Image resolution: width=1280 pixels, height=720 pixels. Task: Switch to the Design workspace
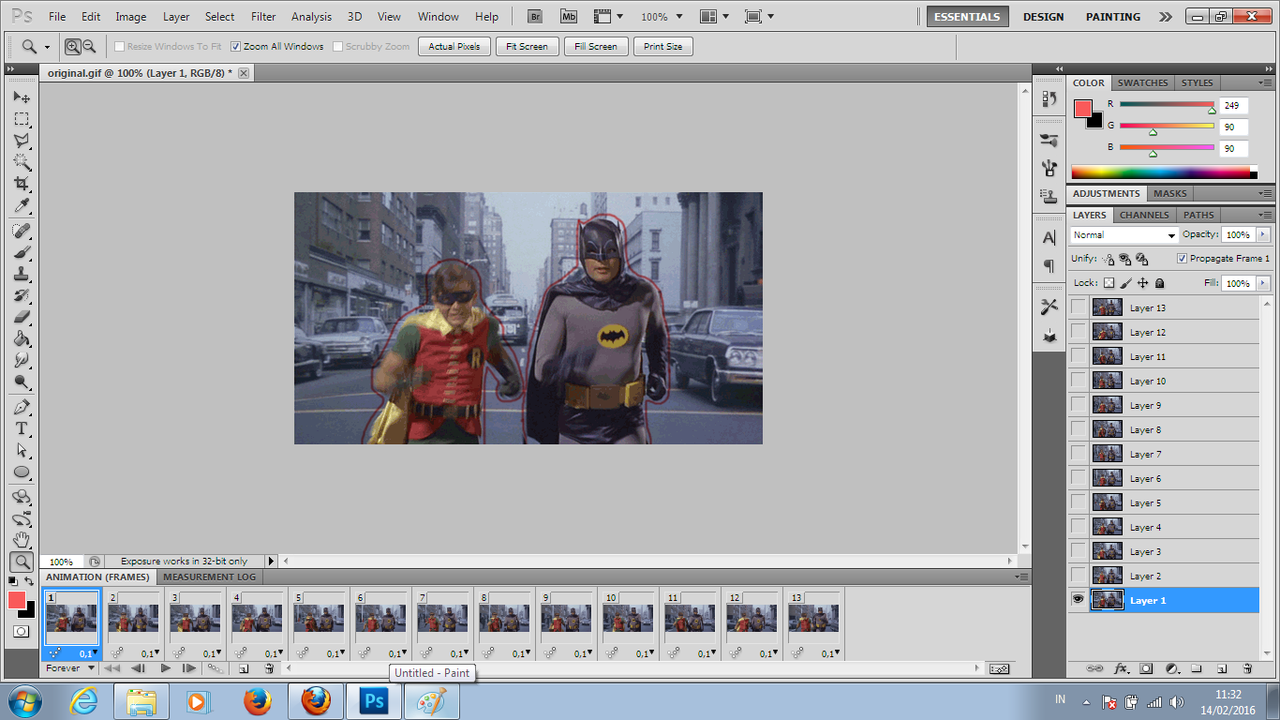coord(1043,17)
